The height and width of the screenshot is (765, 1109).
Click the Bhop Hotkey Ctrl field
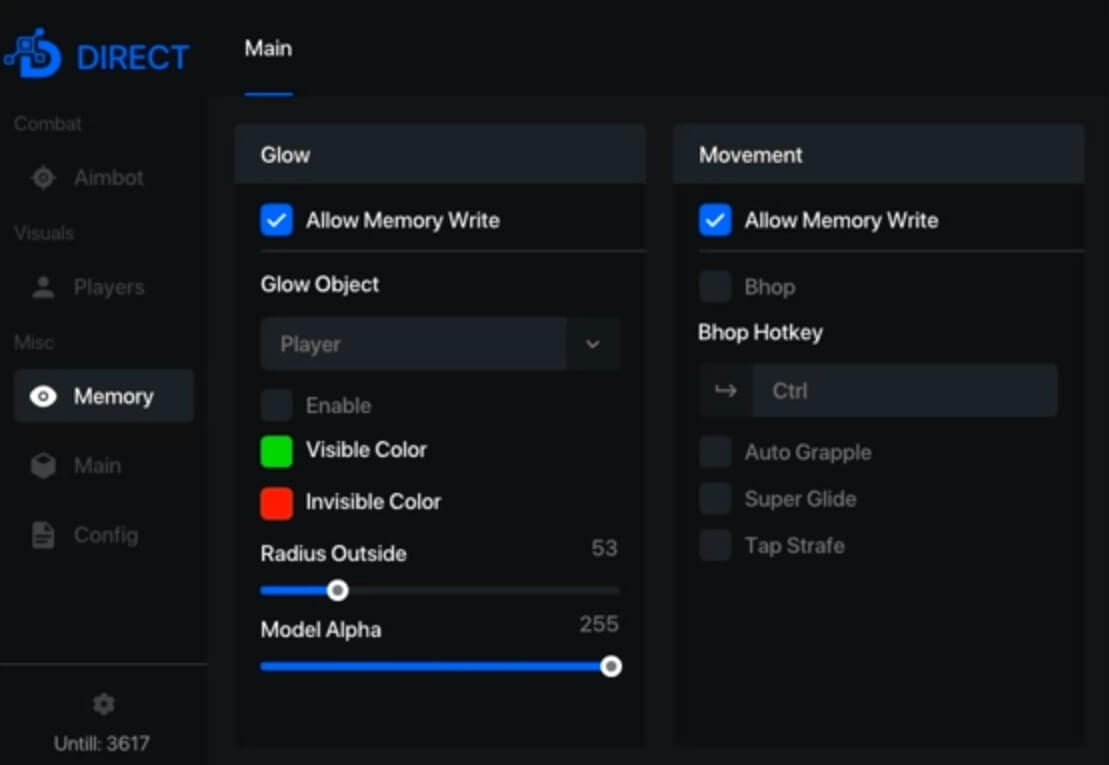point(903,391)
